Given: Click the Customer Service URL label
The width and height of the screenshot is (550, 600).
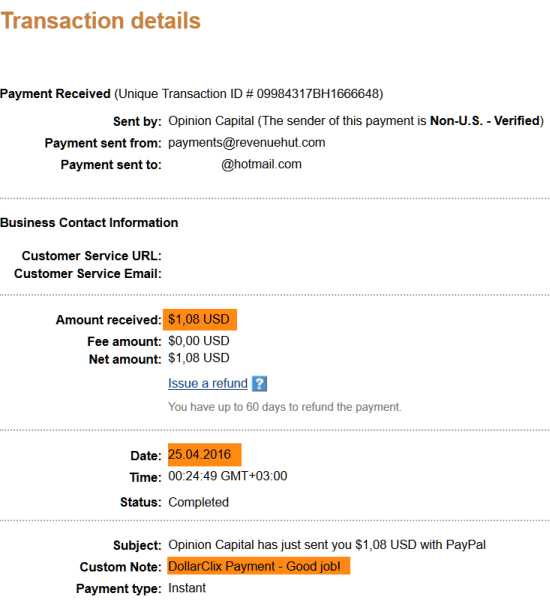Looking at the screenshot, I should [x=92, y=256].
